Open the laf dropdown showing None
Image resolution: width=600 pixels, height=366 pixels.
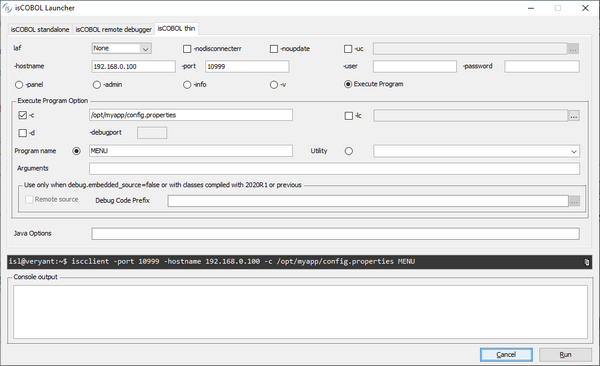122,48
